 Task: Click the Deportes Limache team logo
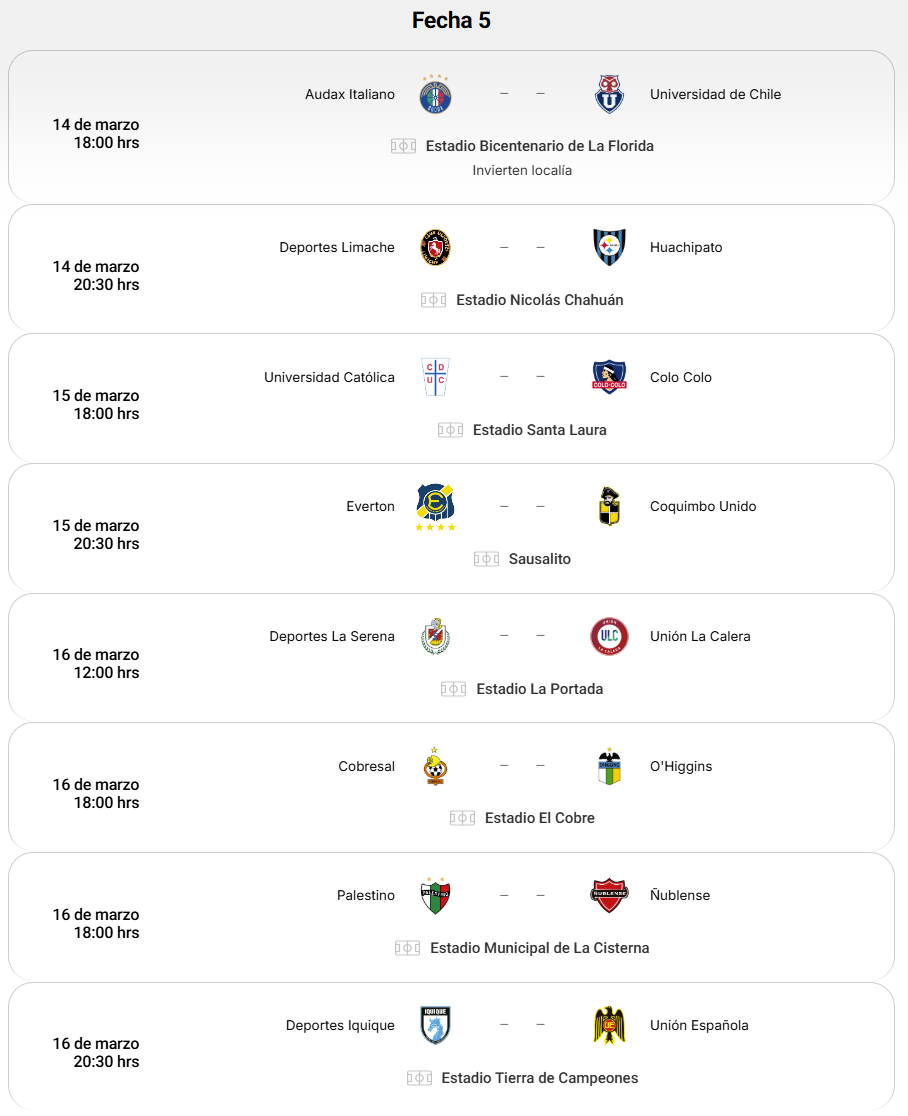click(436, 247)
